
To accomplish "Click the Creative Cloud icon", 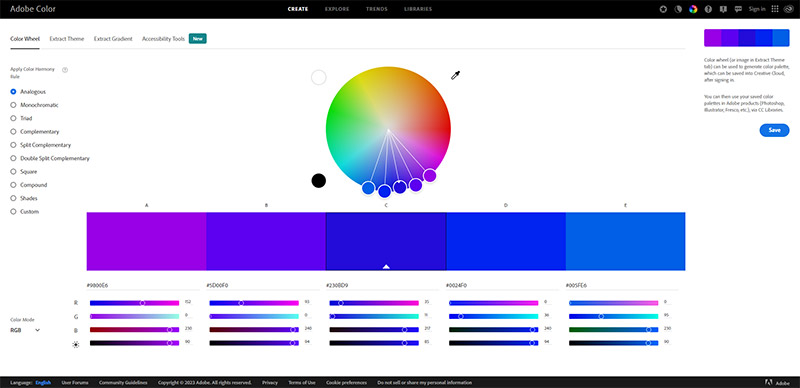I will 788,9.
